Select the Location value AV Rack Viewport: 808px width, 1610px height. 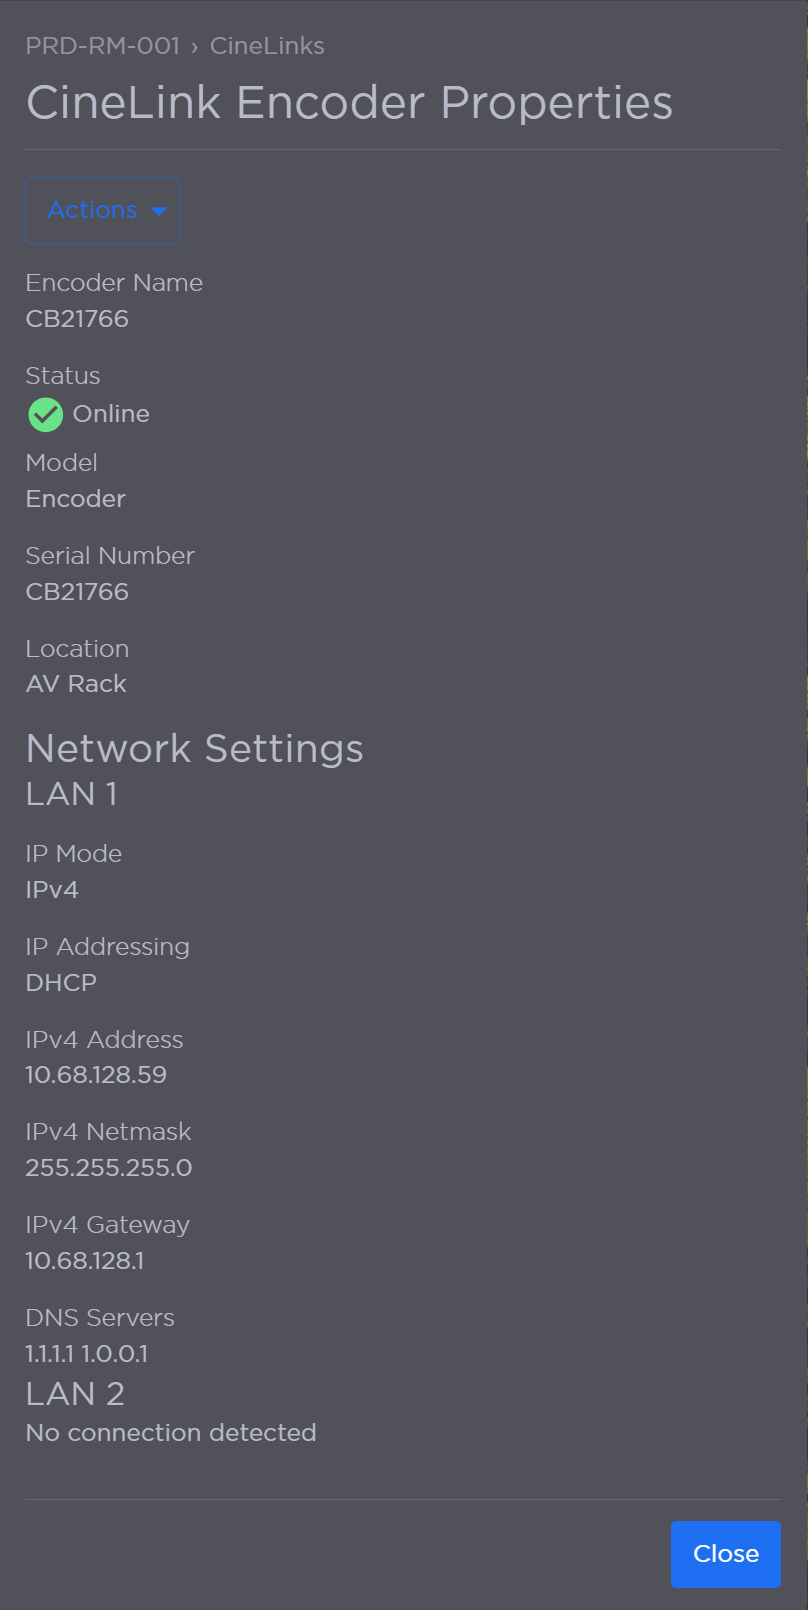tap(76, 683)
